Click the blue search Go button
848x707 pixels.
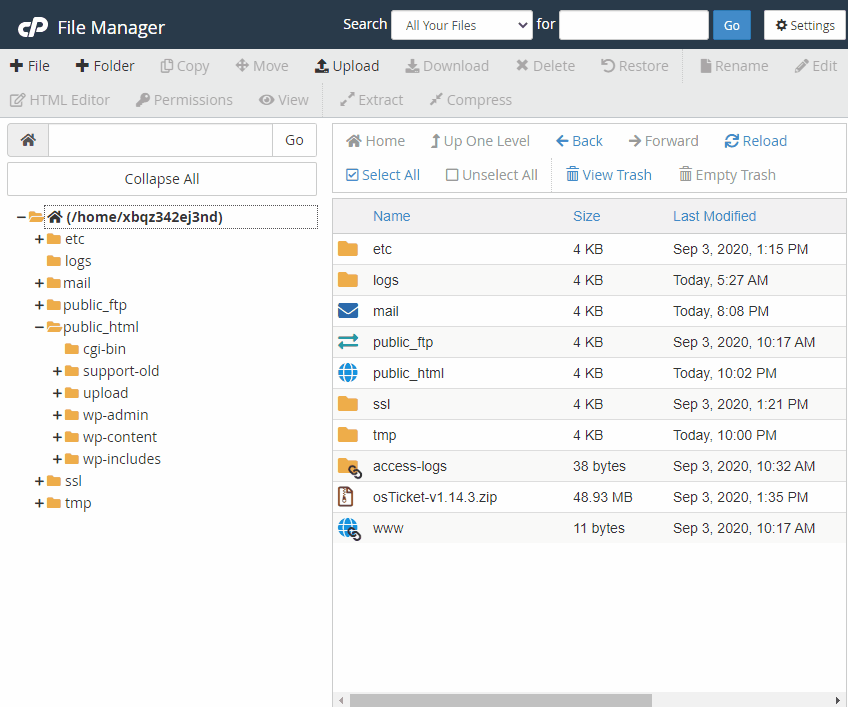(x=731, y=25)
